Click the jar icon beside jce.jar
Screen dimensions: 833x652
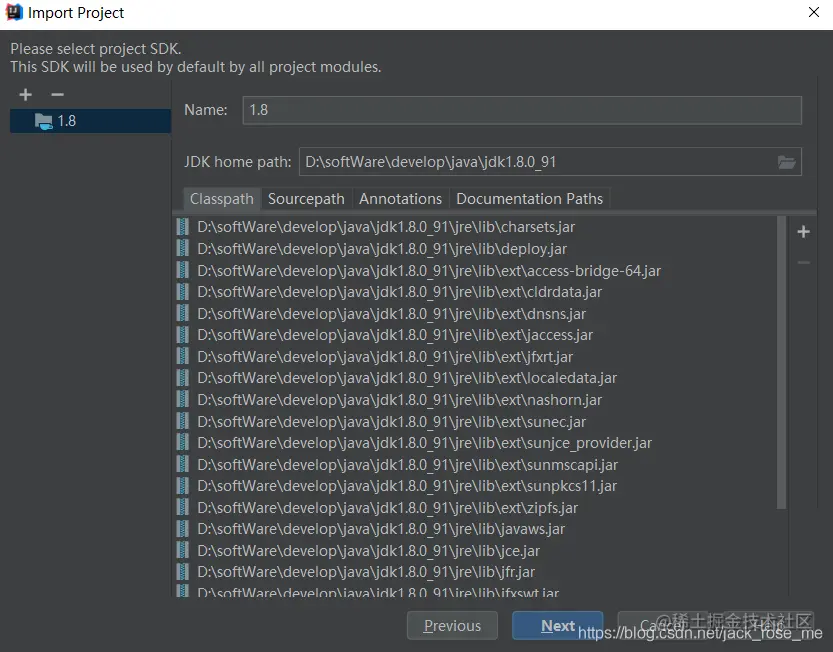[x=182, y=551]
